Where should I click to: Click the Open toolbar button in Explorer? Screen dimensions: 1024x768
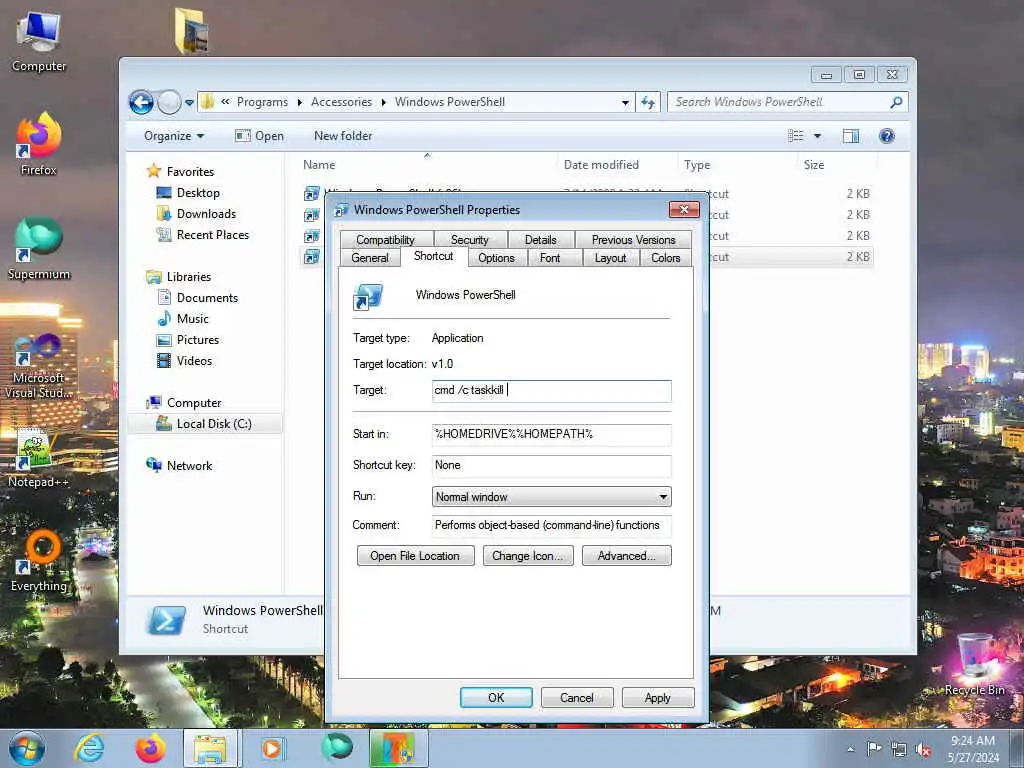pos(260,136)
